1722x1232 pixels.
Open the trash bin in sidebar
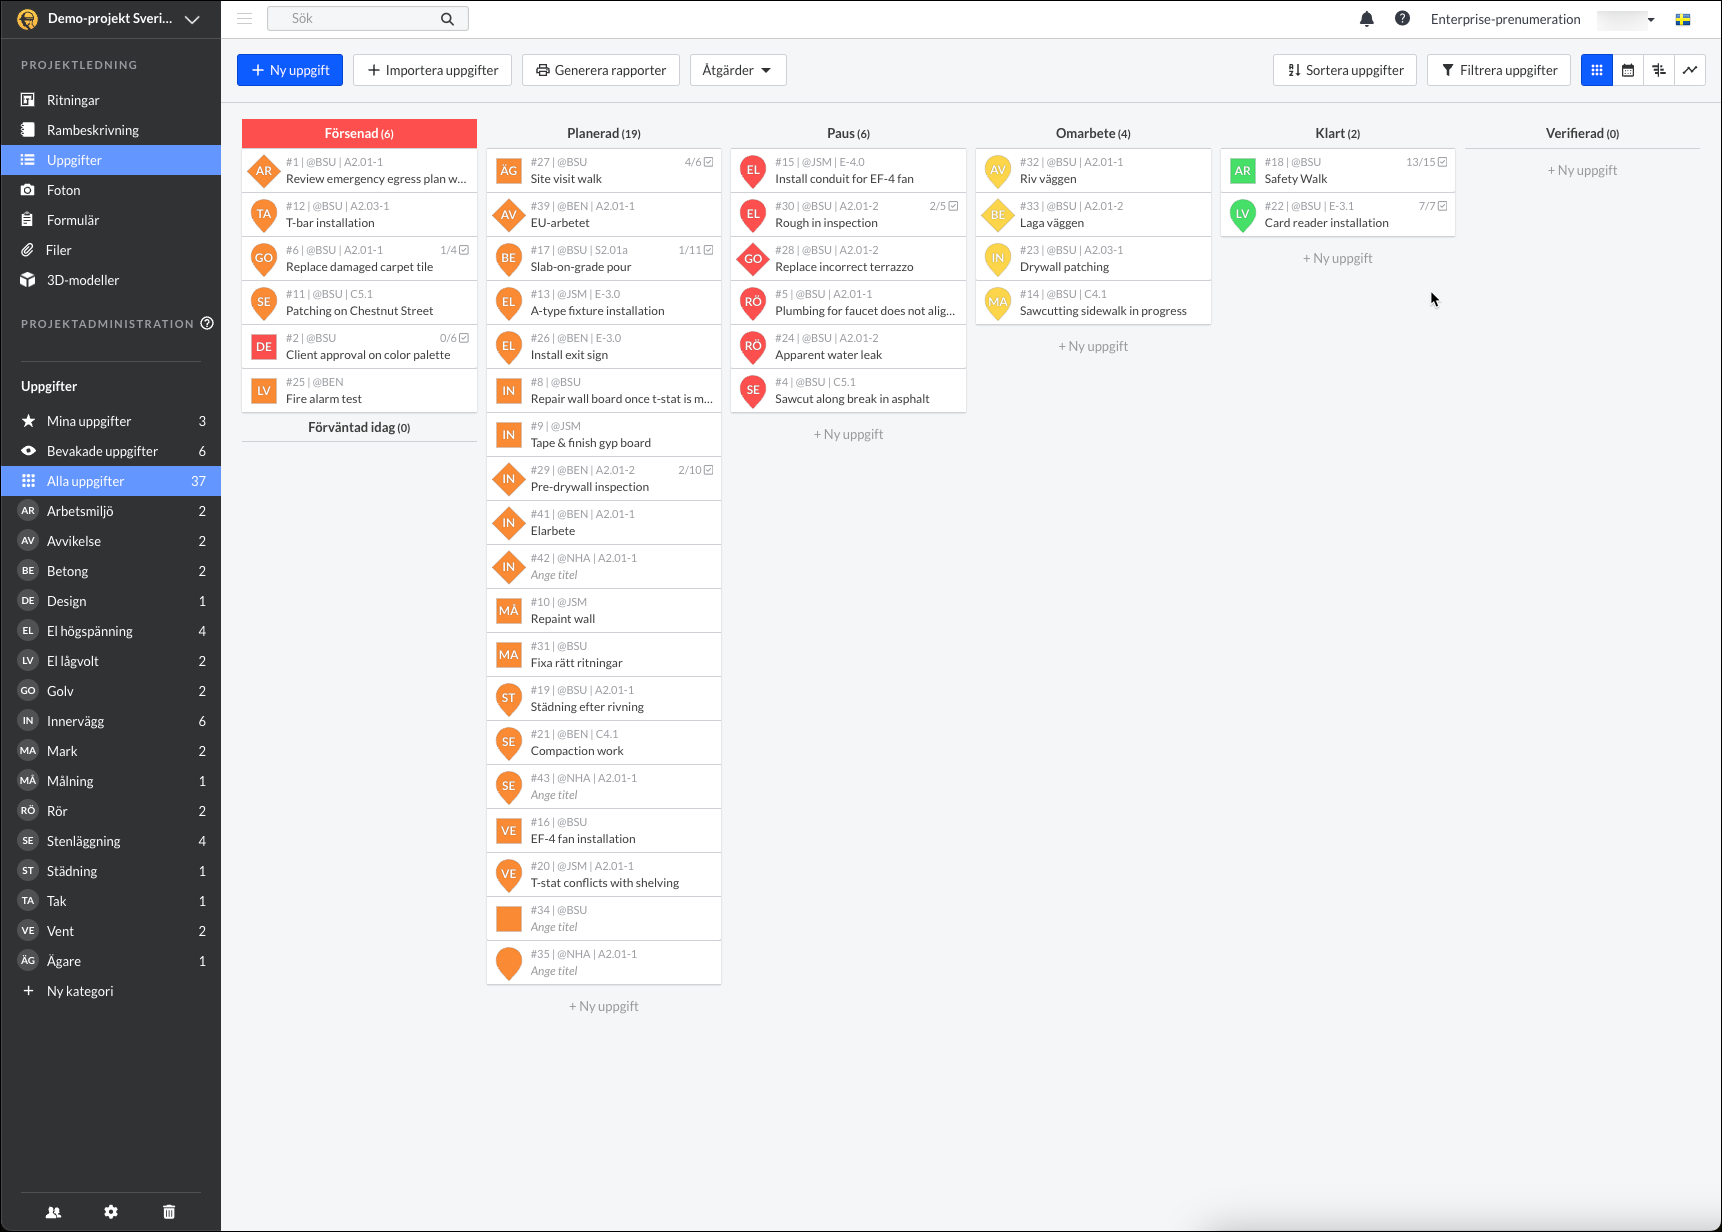169,1212
